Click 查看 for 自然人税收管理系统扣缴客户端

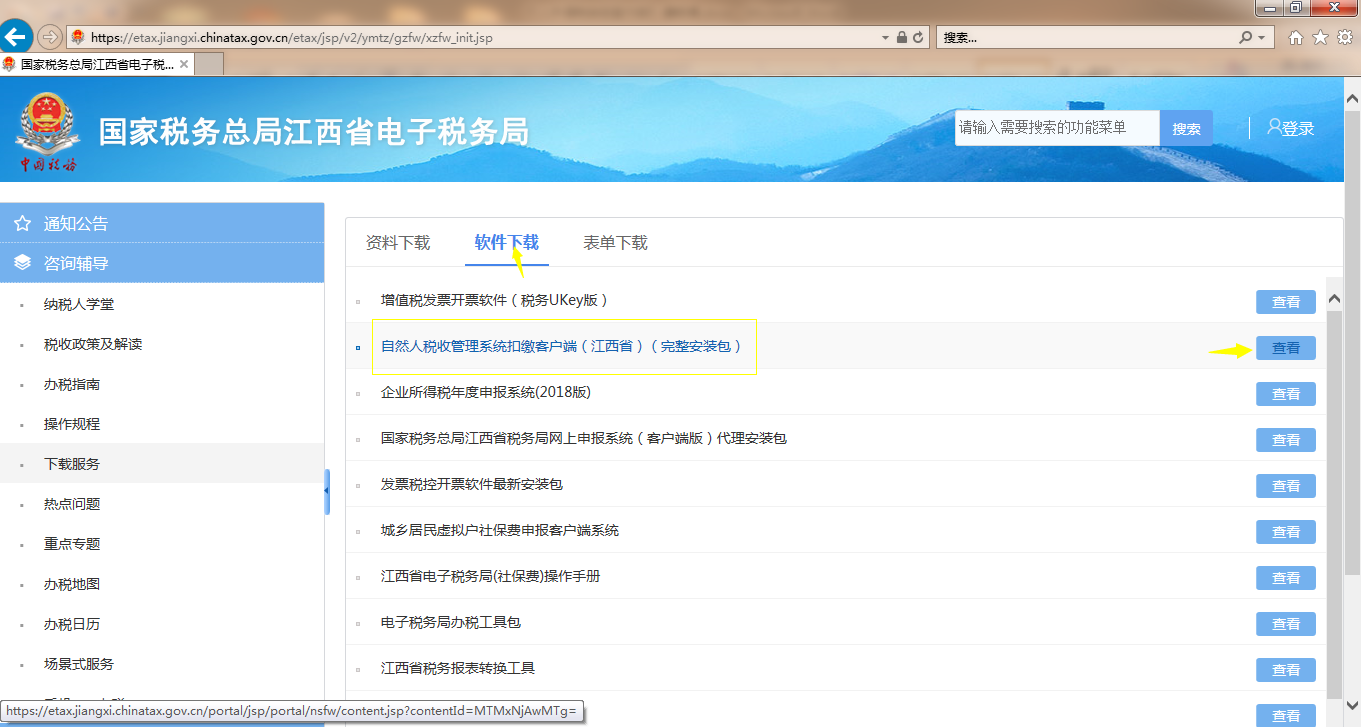1285,348
